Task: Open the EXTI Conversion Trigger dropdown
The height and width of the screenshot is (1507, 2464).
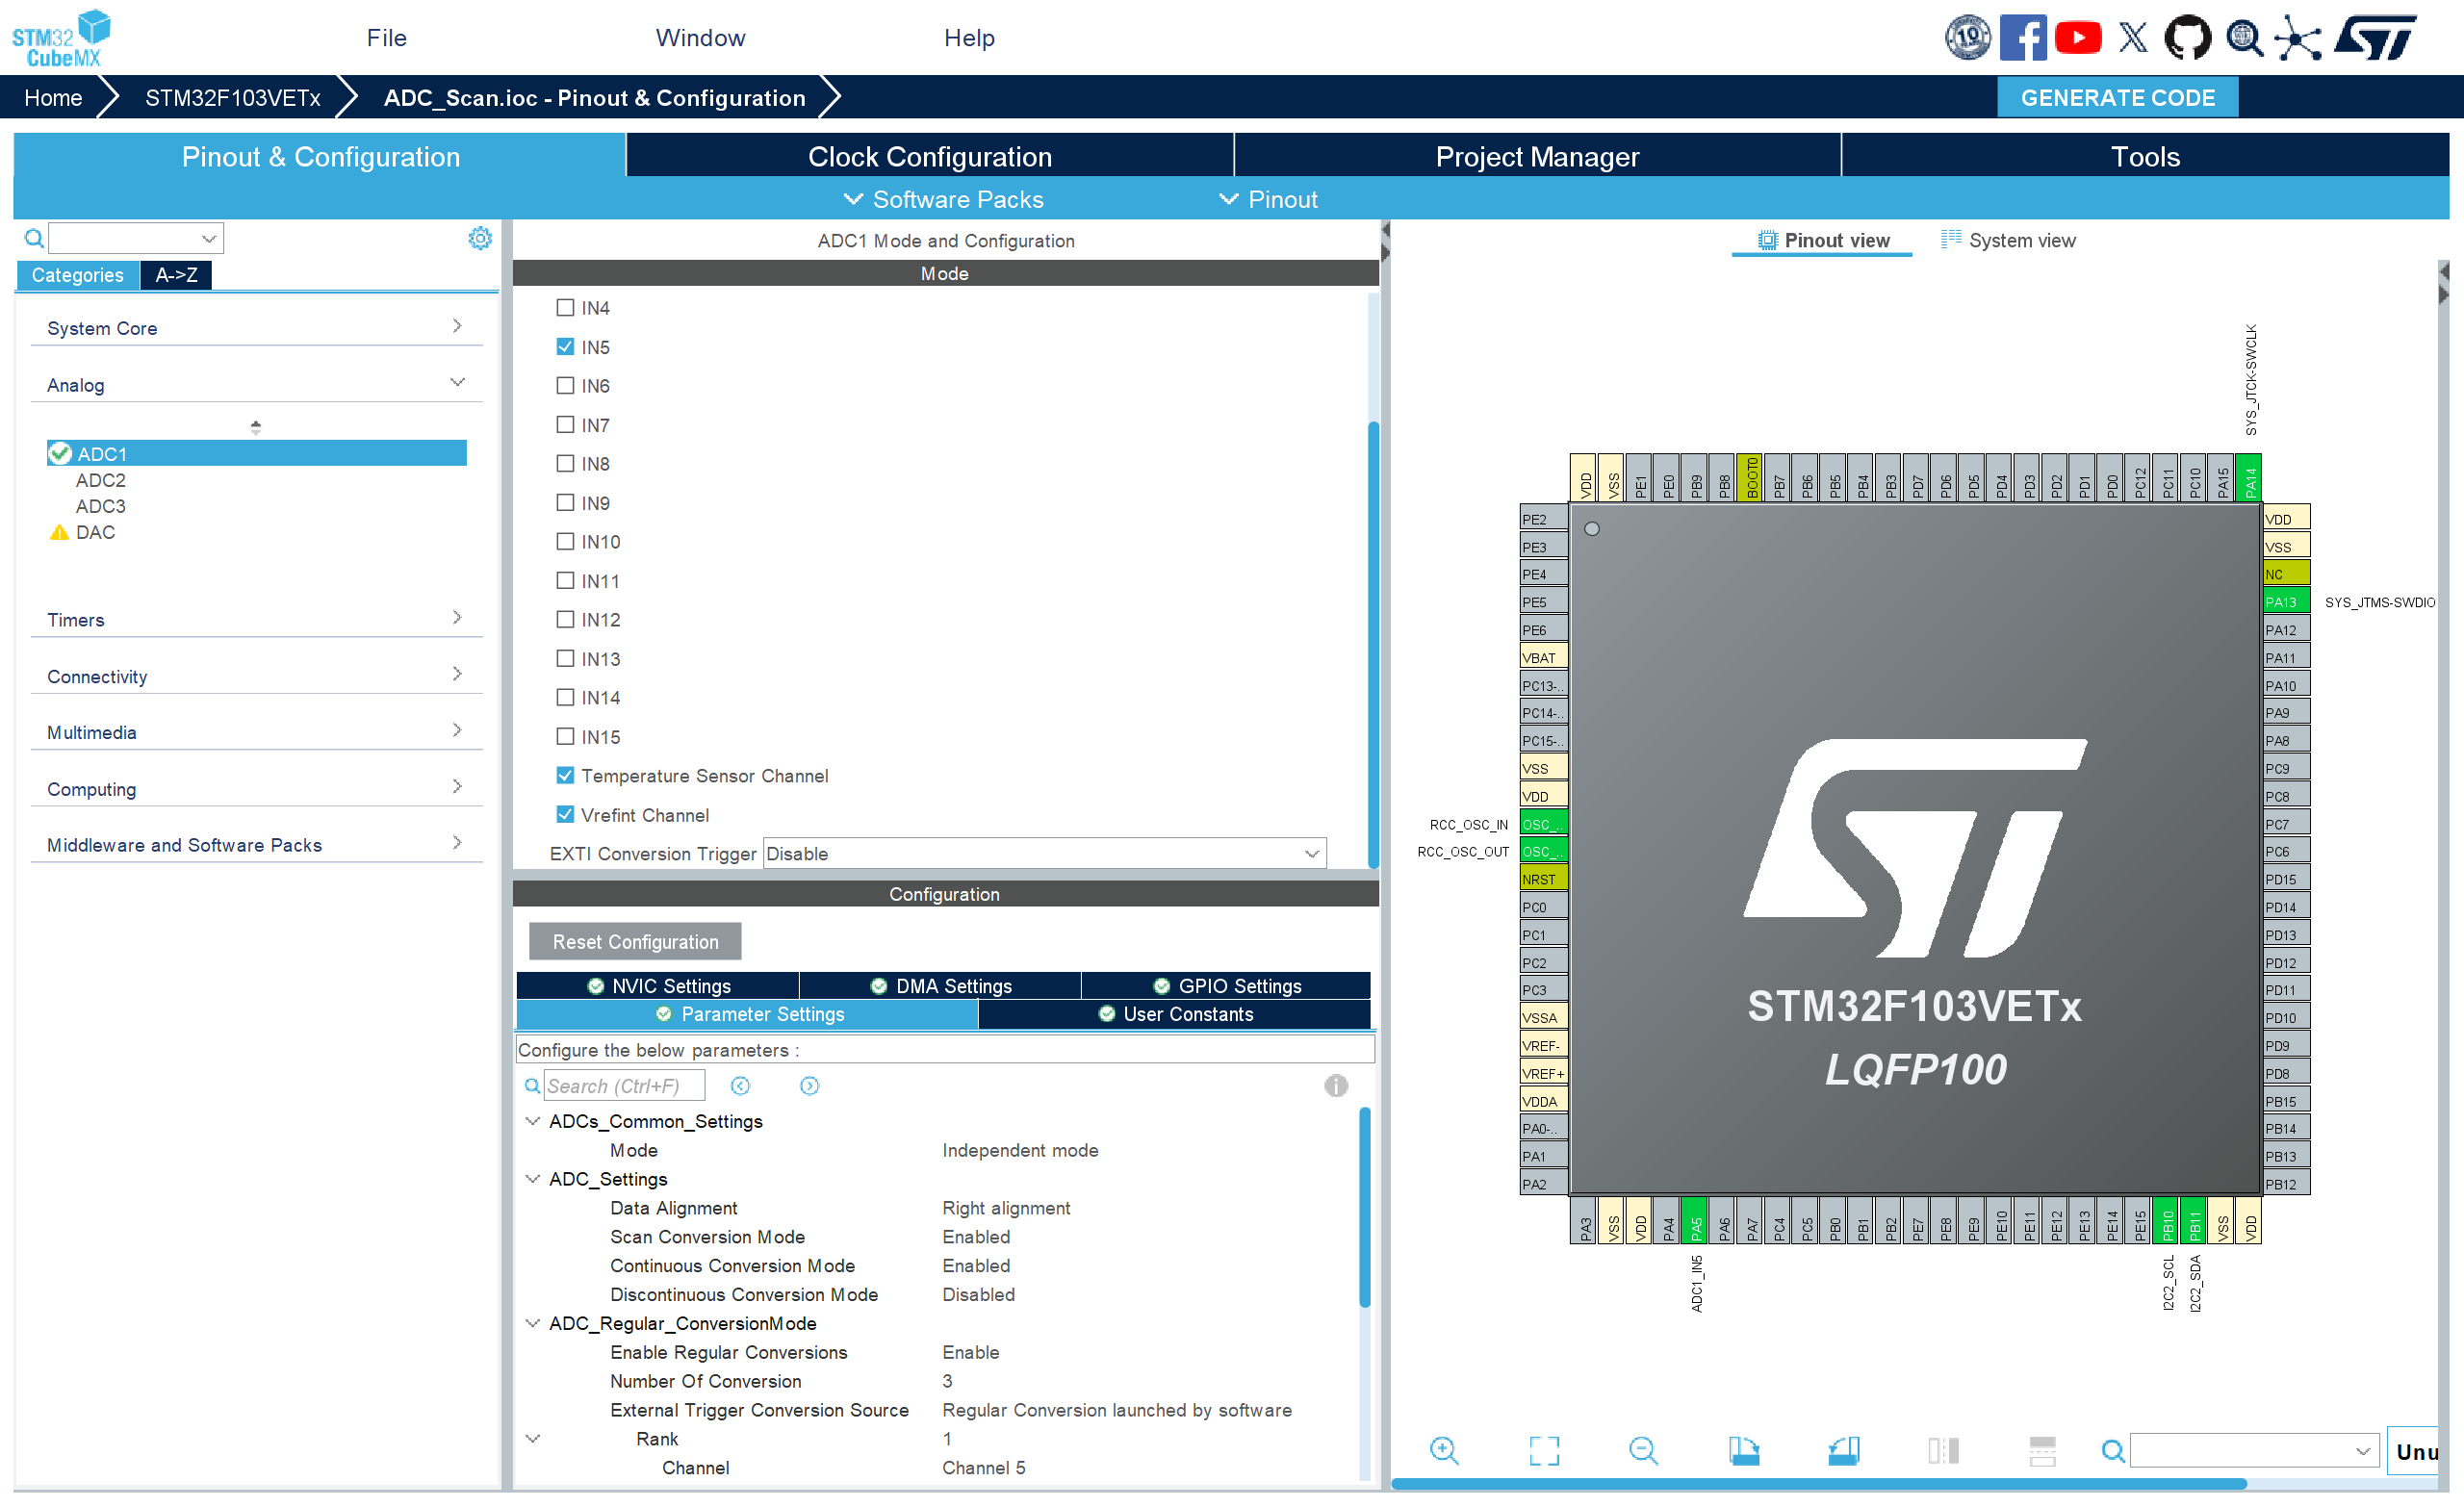Action: pyautogui.click(x=1043, y=853)
